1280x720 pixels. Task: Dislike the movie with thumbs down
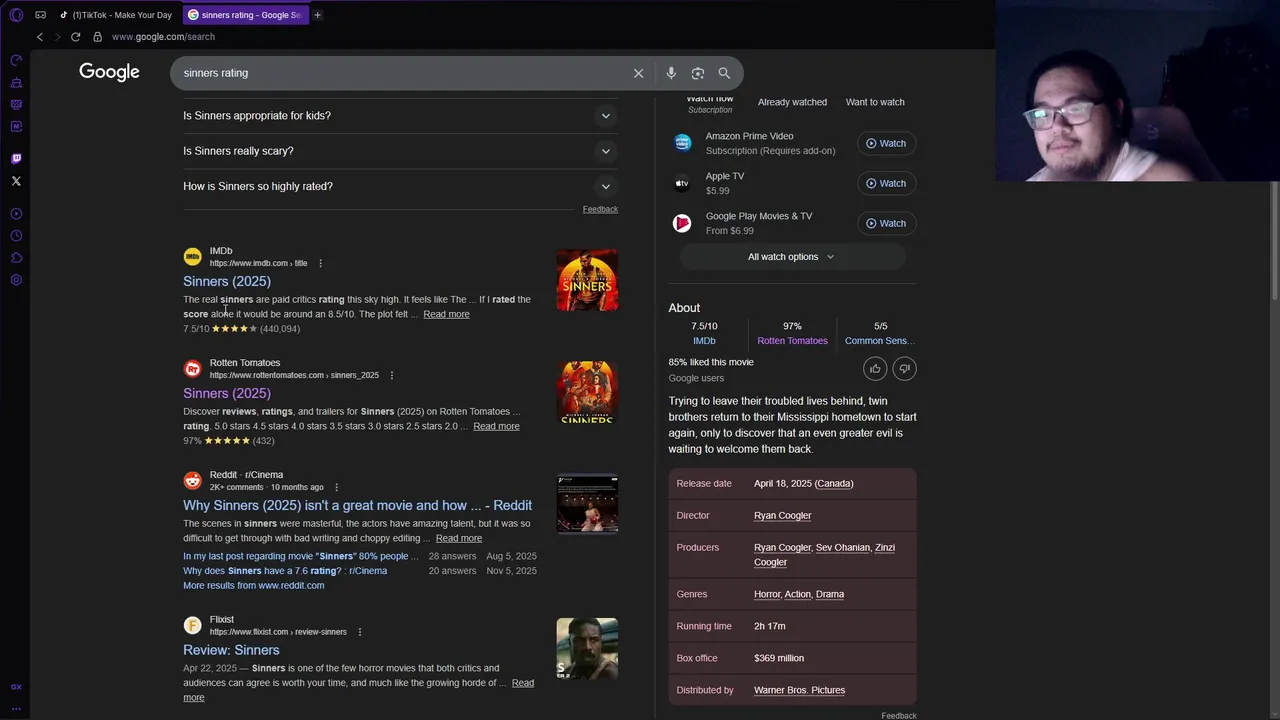(904, 369)
